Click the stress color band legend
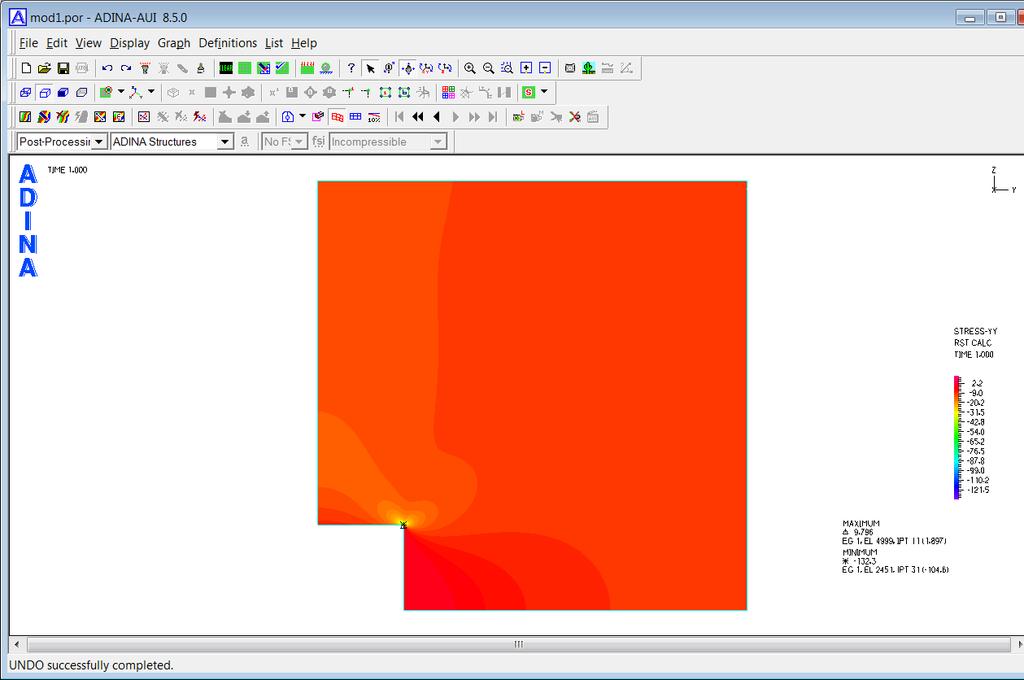Screen dimensions: 1024x680 957,437
